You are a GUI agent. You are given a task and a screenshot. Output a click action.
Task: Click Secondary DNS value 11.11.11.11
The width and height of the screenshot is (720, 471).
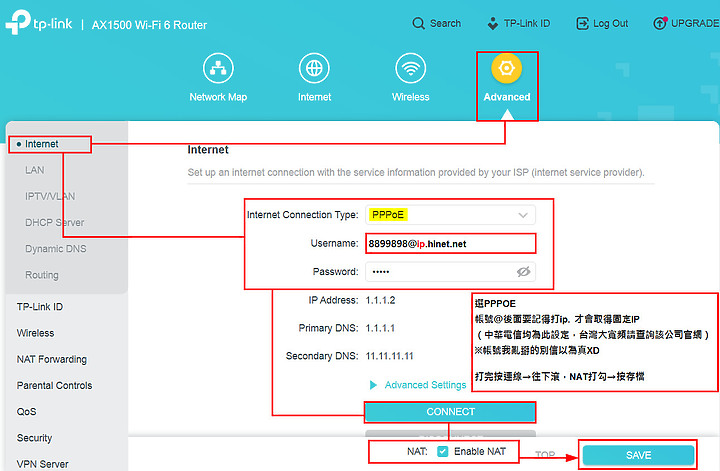click(x=389, y=356)
